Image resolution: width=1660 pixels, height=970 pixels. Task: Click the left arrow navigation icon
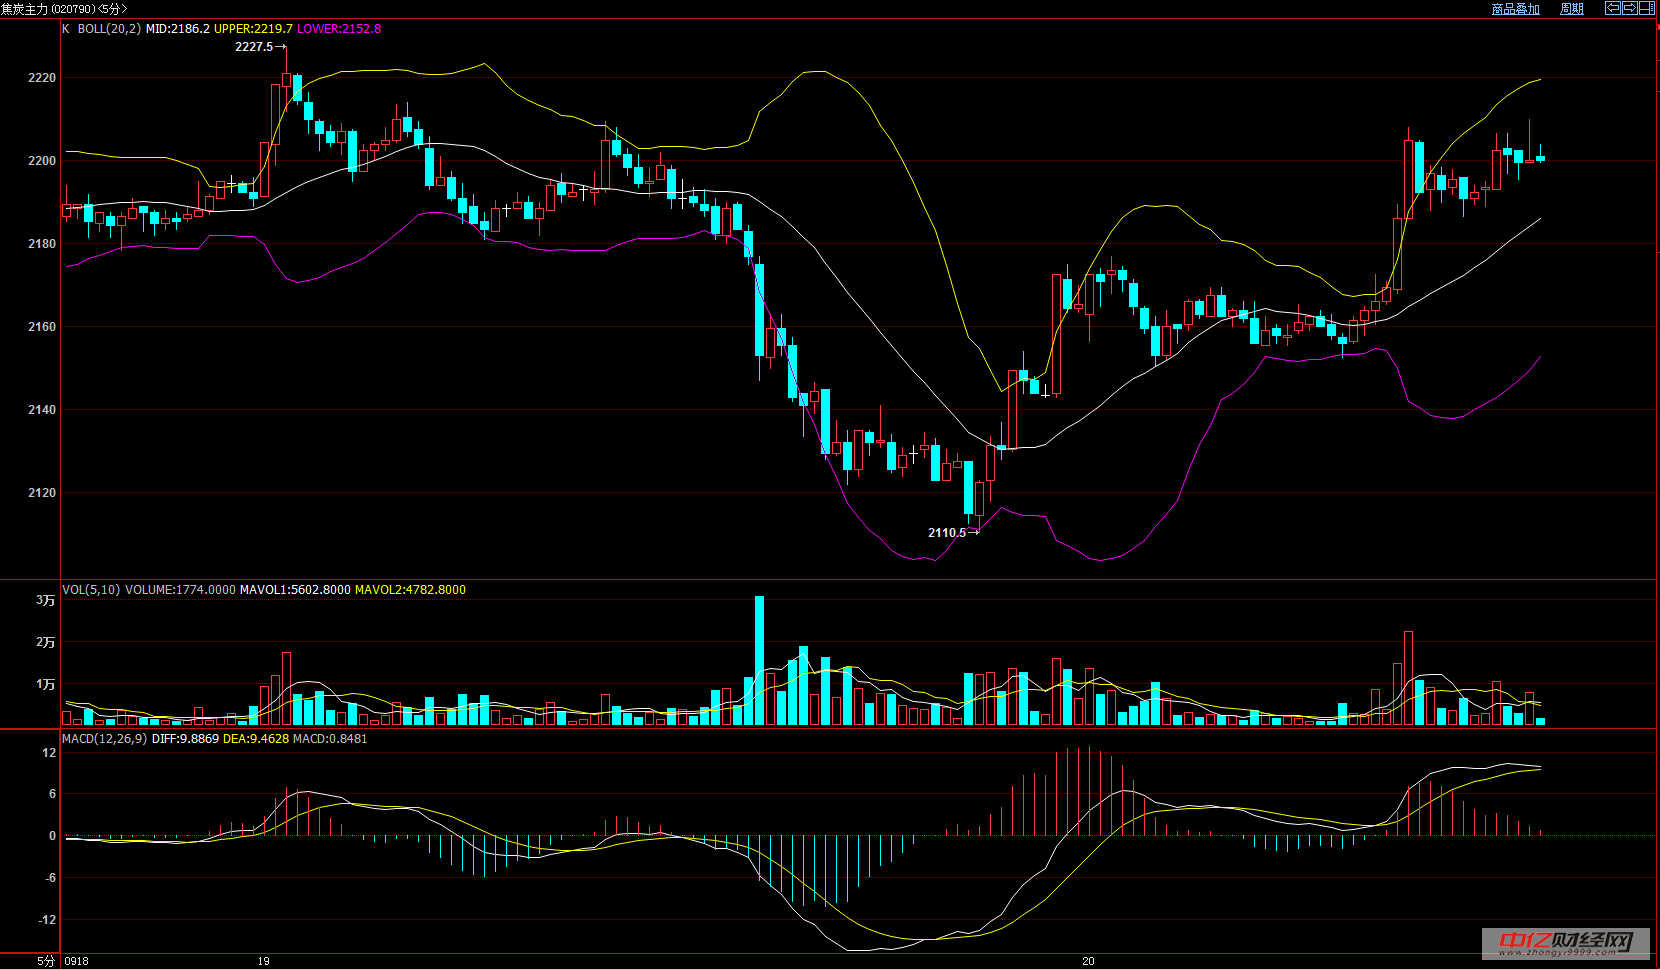pos(1613,8)
